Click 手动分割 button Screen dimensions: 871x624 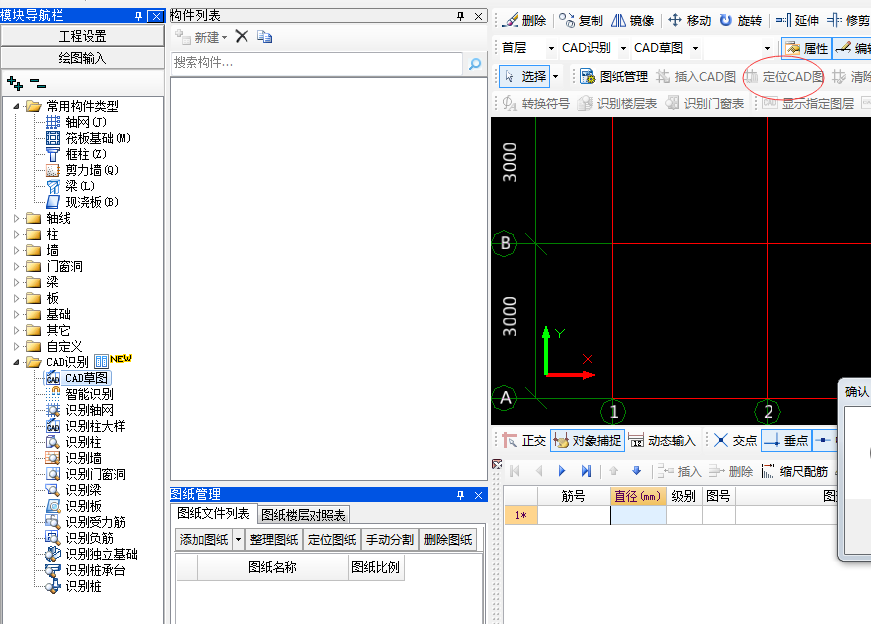(389, 540)
